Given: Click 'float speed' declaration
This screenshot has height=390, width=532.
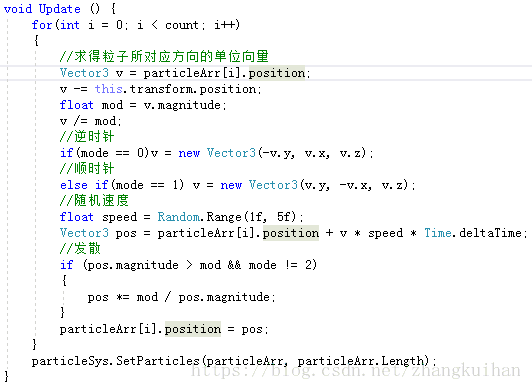Looking at the screenshot, I should click(x=98, y=217).
